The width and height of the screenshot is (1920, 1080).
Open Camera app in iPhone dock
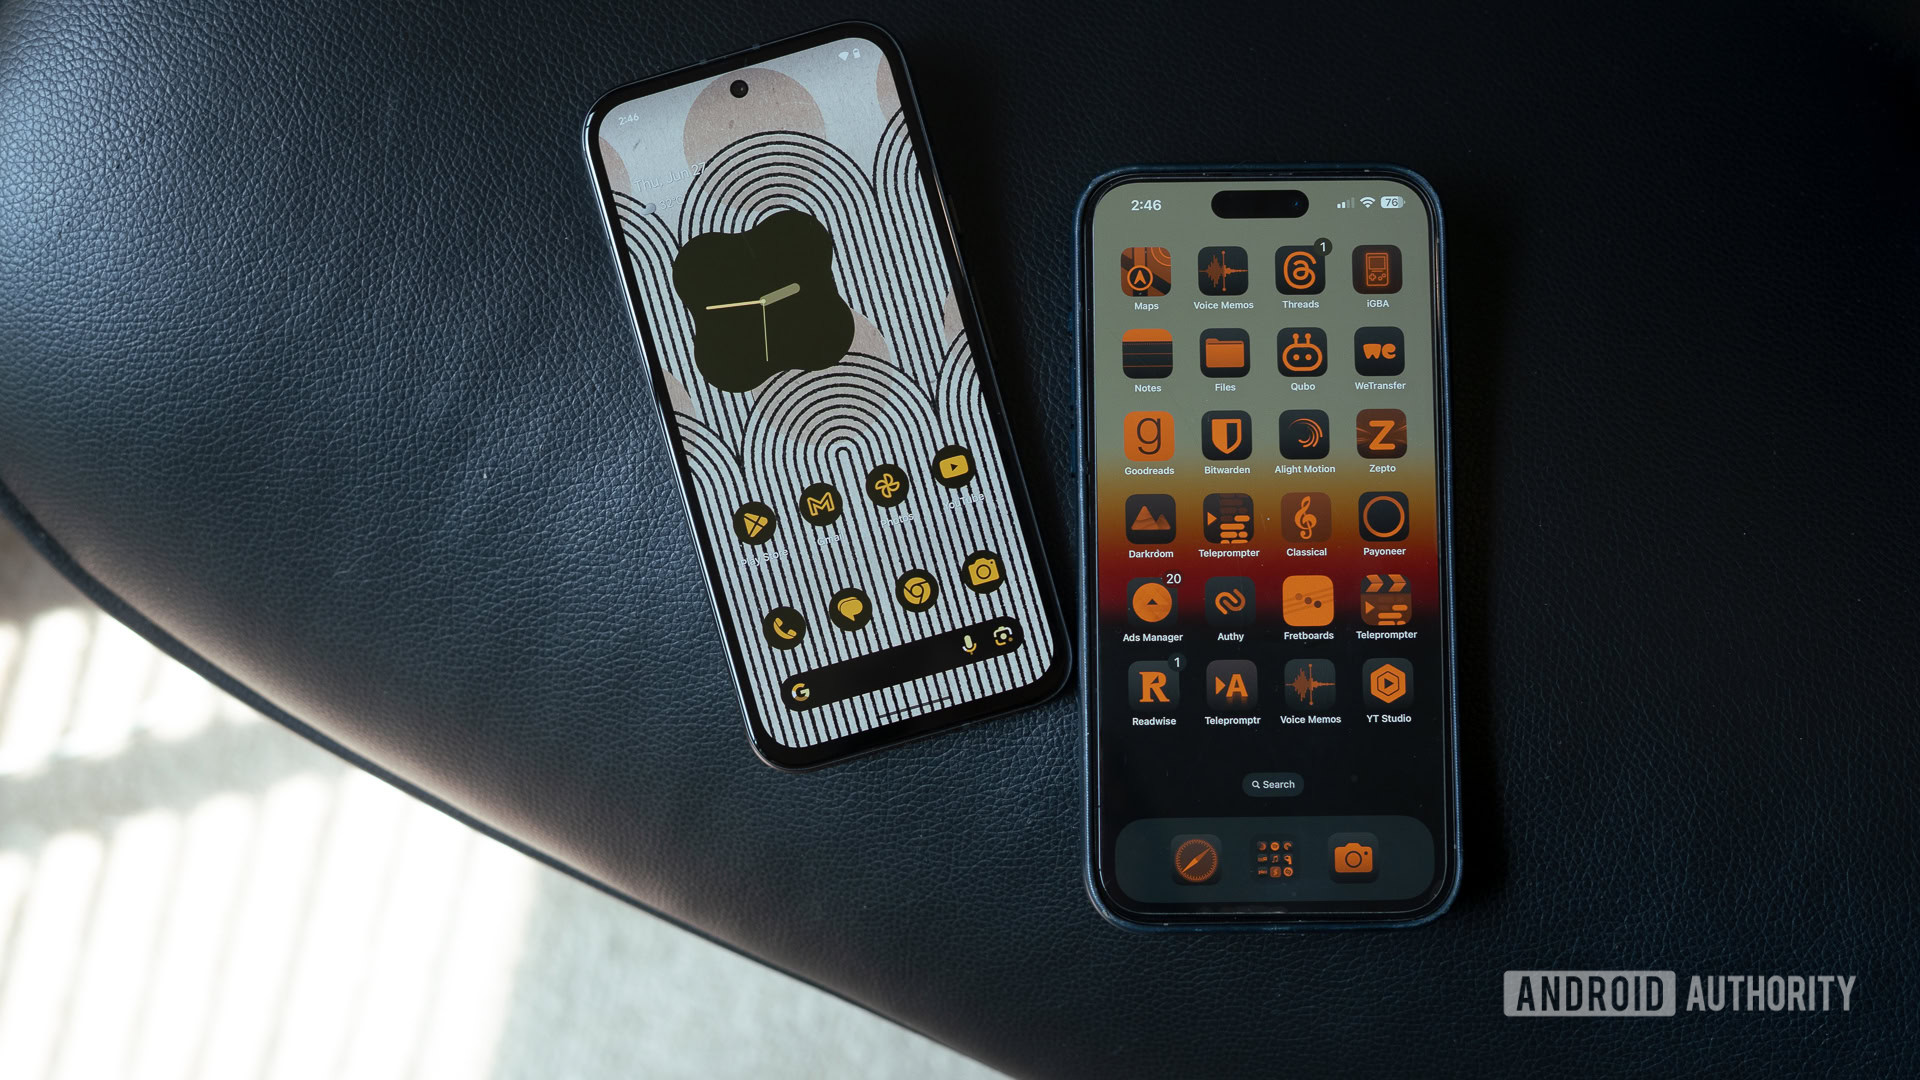(x=1354, y=858)
